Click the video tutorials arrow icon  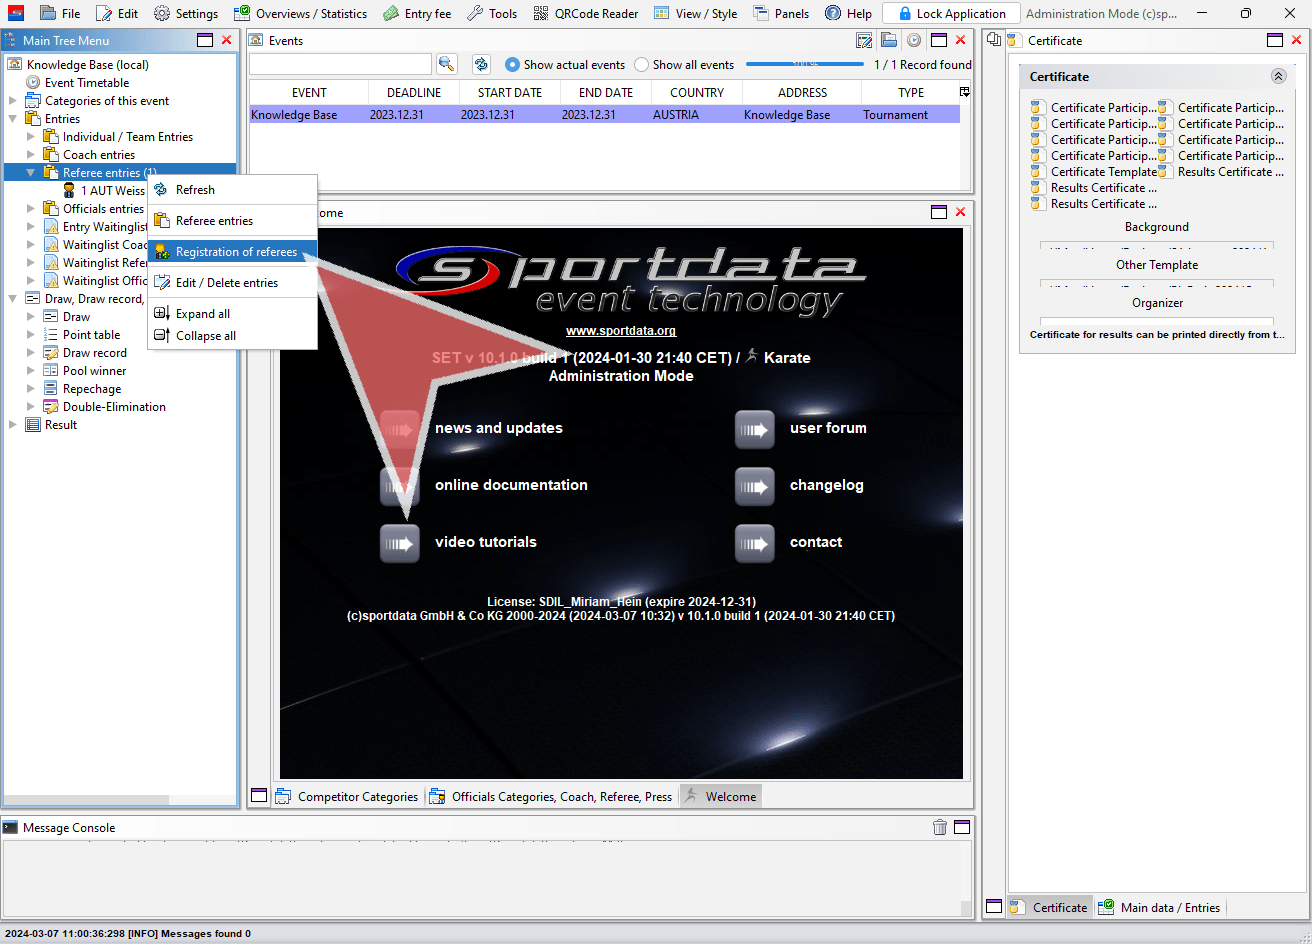[x=399, y=543]
